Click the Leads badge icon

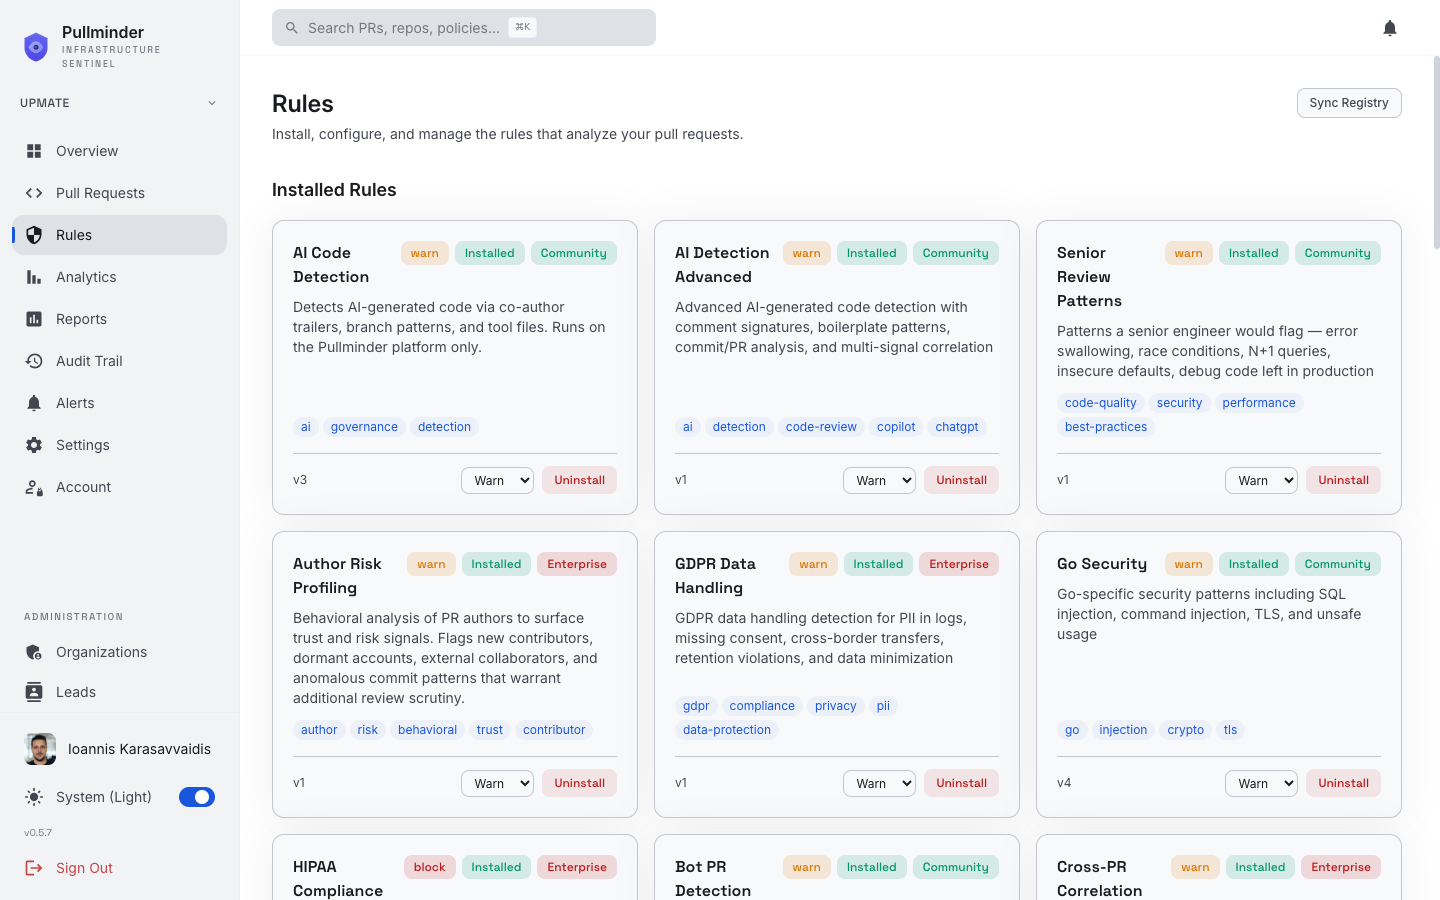34,692
